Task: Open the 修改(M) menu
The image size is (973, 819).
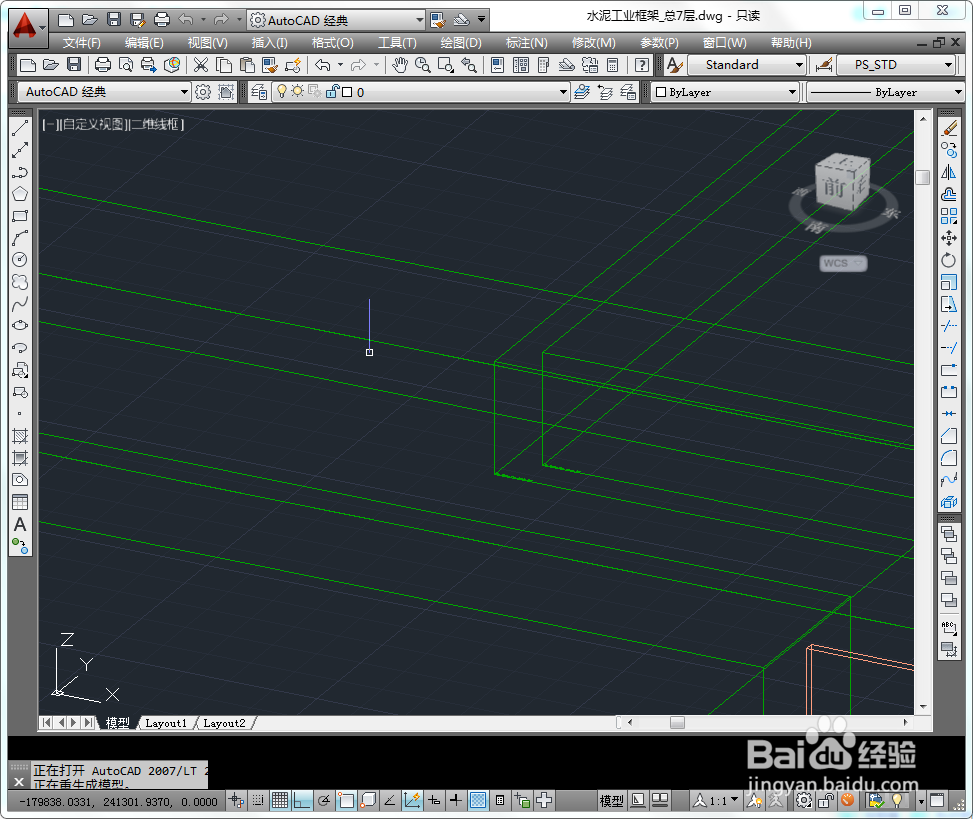Action: coord(593,43)
